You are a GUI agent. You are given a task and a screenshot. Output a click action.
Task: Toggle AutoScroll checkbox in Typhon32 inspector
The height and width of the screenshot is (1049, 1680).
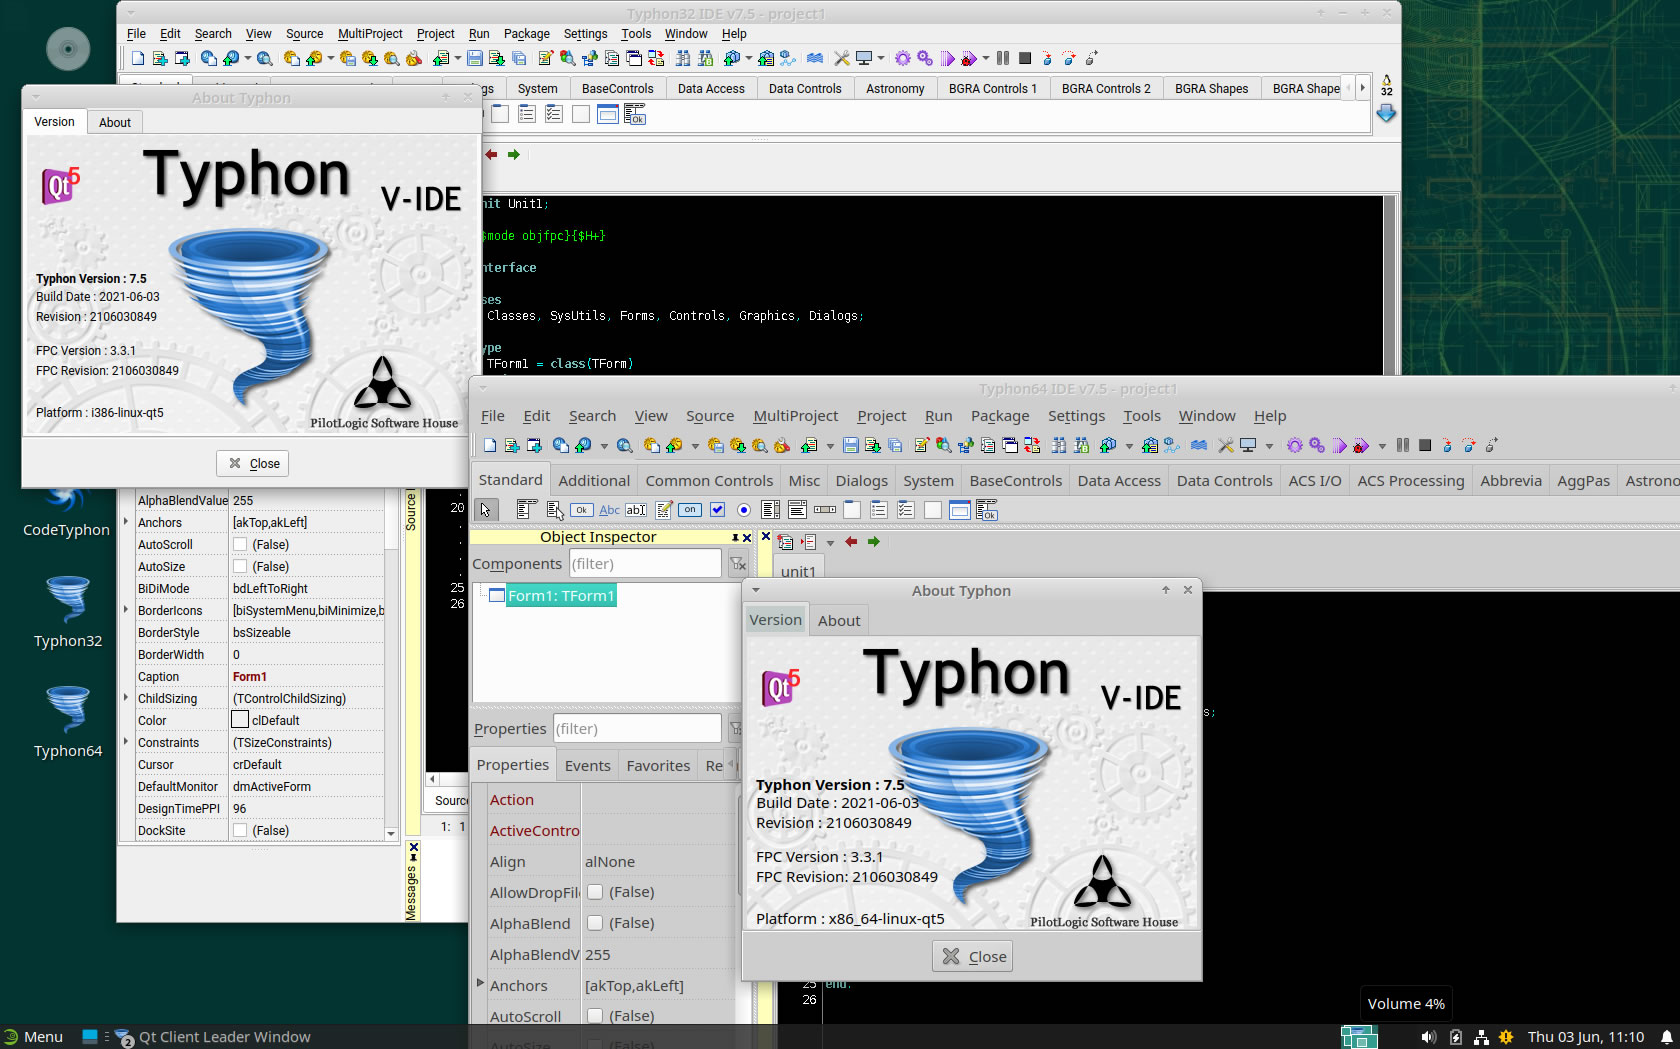(240, 544)
